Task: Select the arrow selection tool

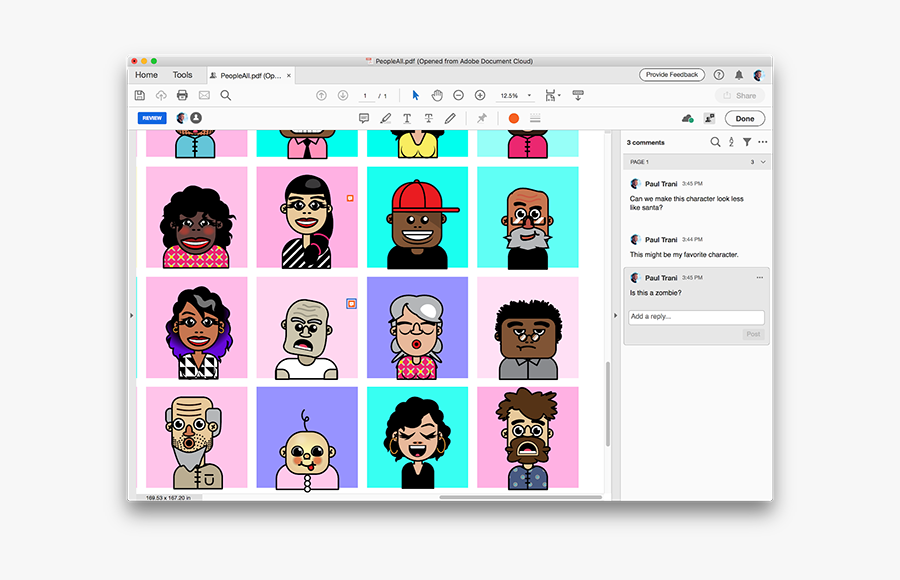Action: (416, 95)
